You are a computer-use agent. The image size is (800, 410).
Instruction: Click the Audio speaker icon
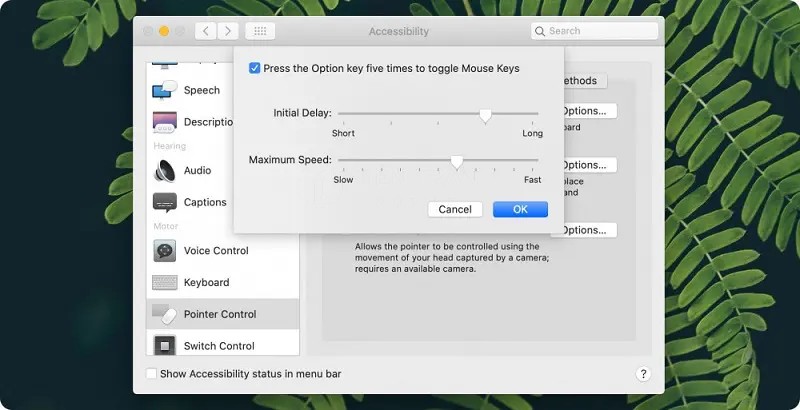[x=165, y=171]
